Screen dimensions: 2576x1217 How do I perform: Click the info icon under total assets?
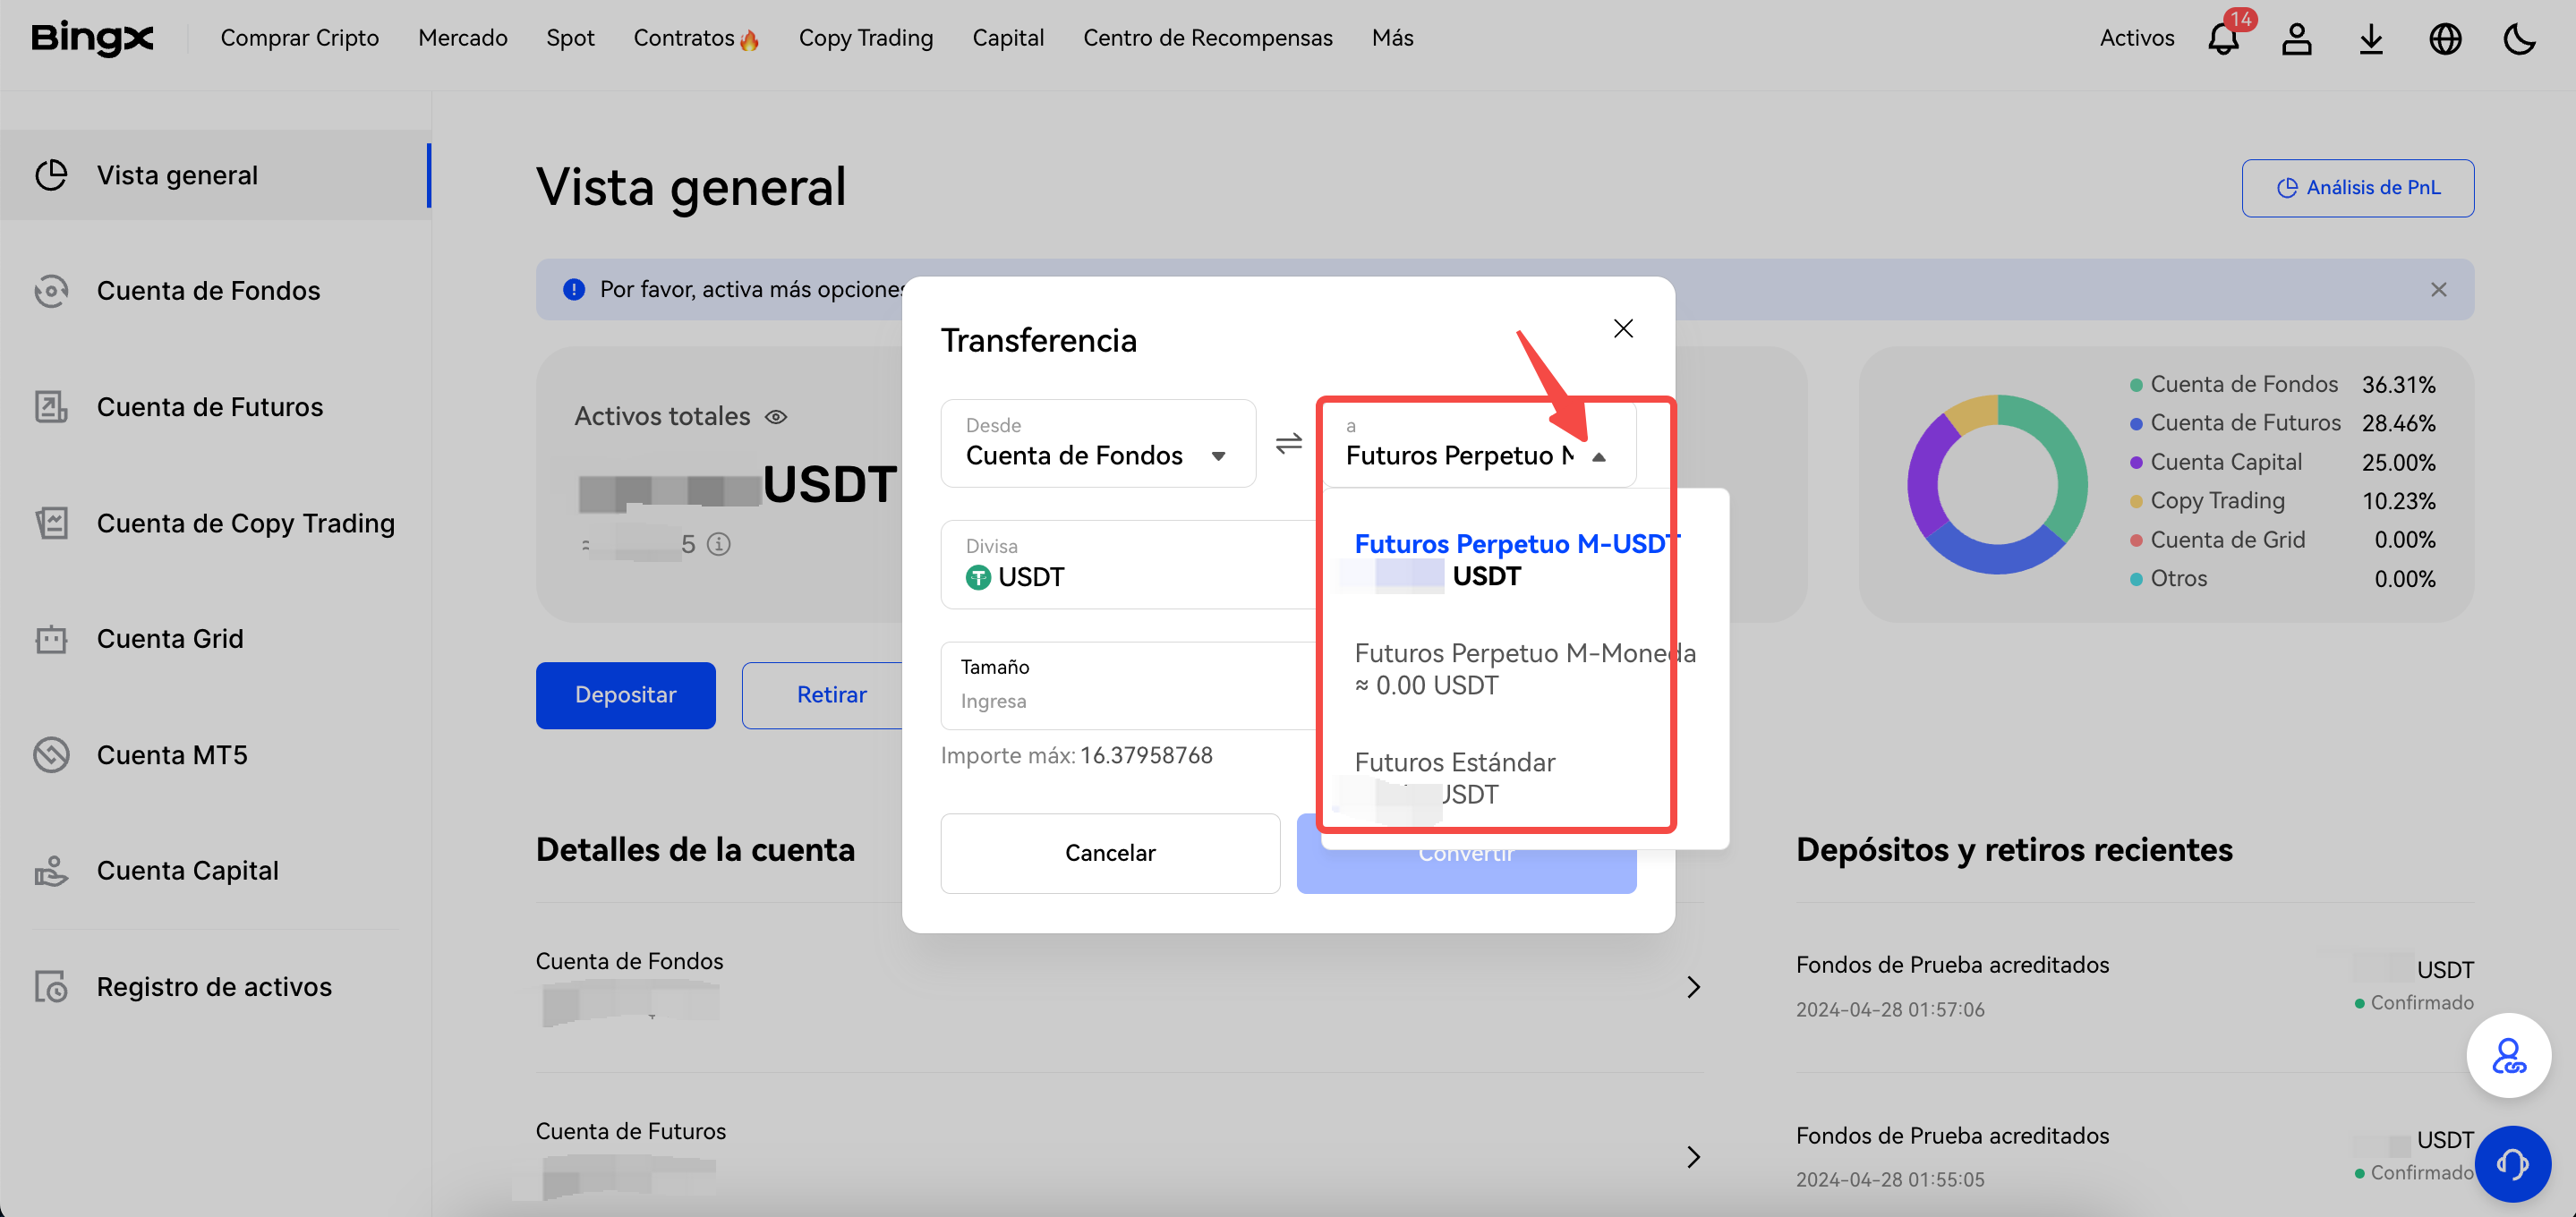718,544
